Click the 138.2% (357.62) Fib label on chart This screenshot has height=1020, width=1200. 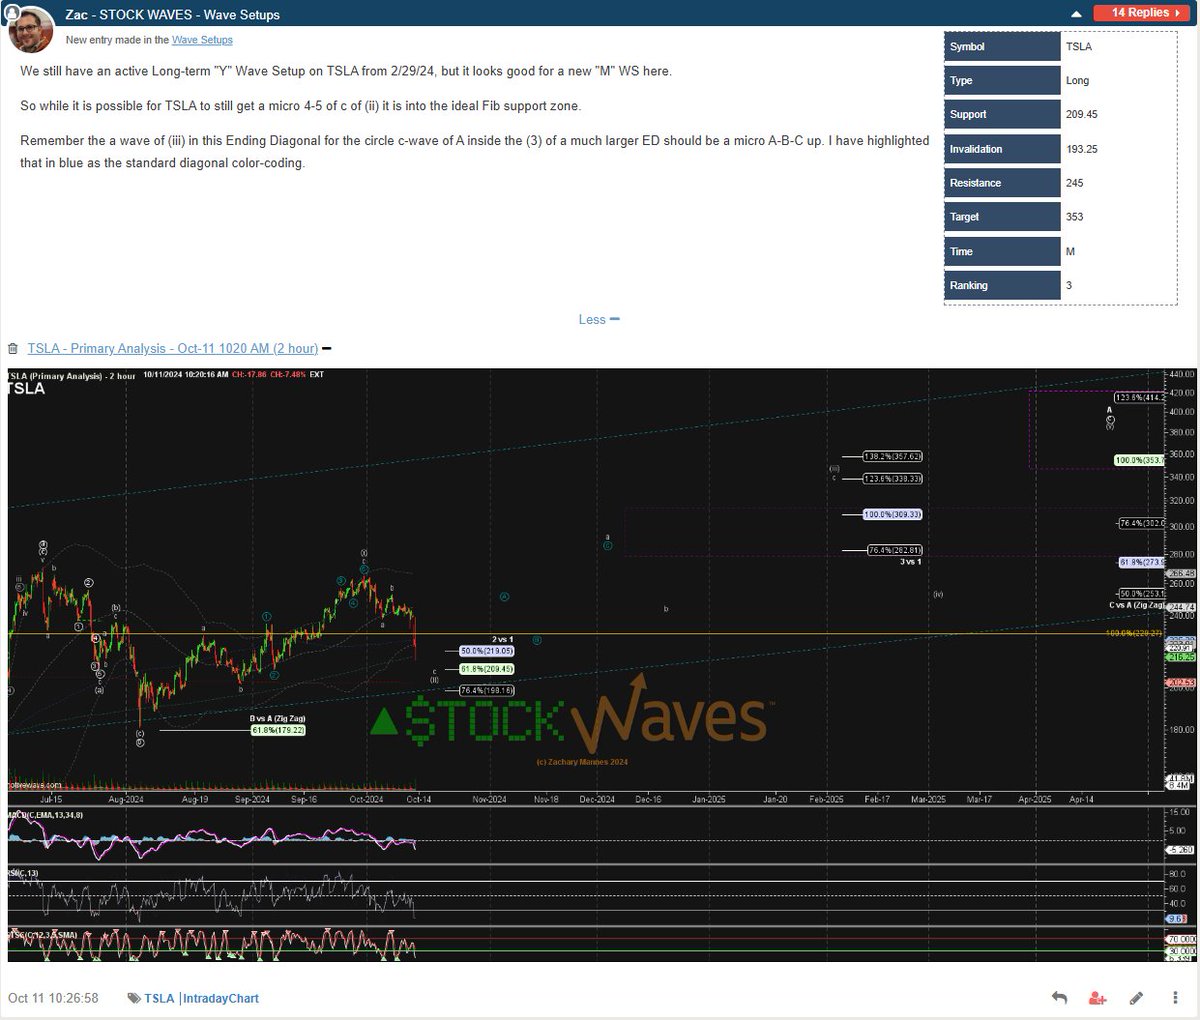(893, 456)
